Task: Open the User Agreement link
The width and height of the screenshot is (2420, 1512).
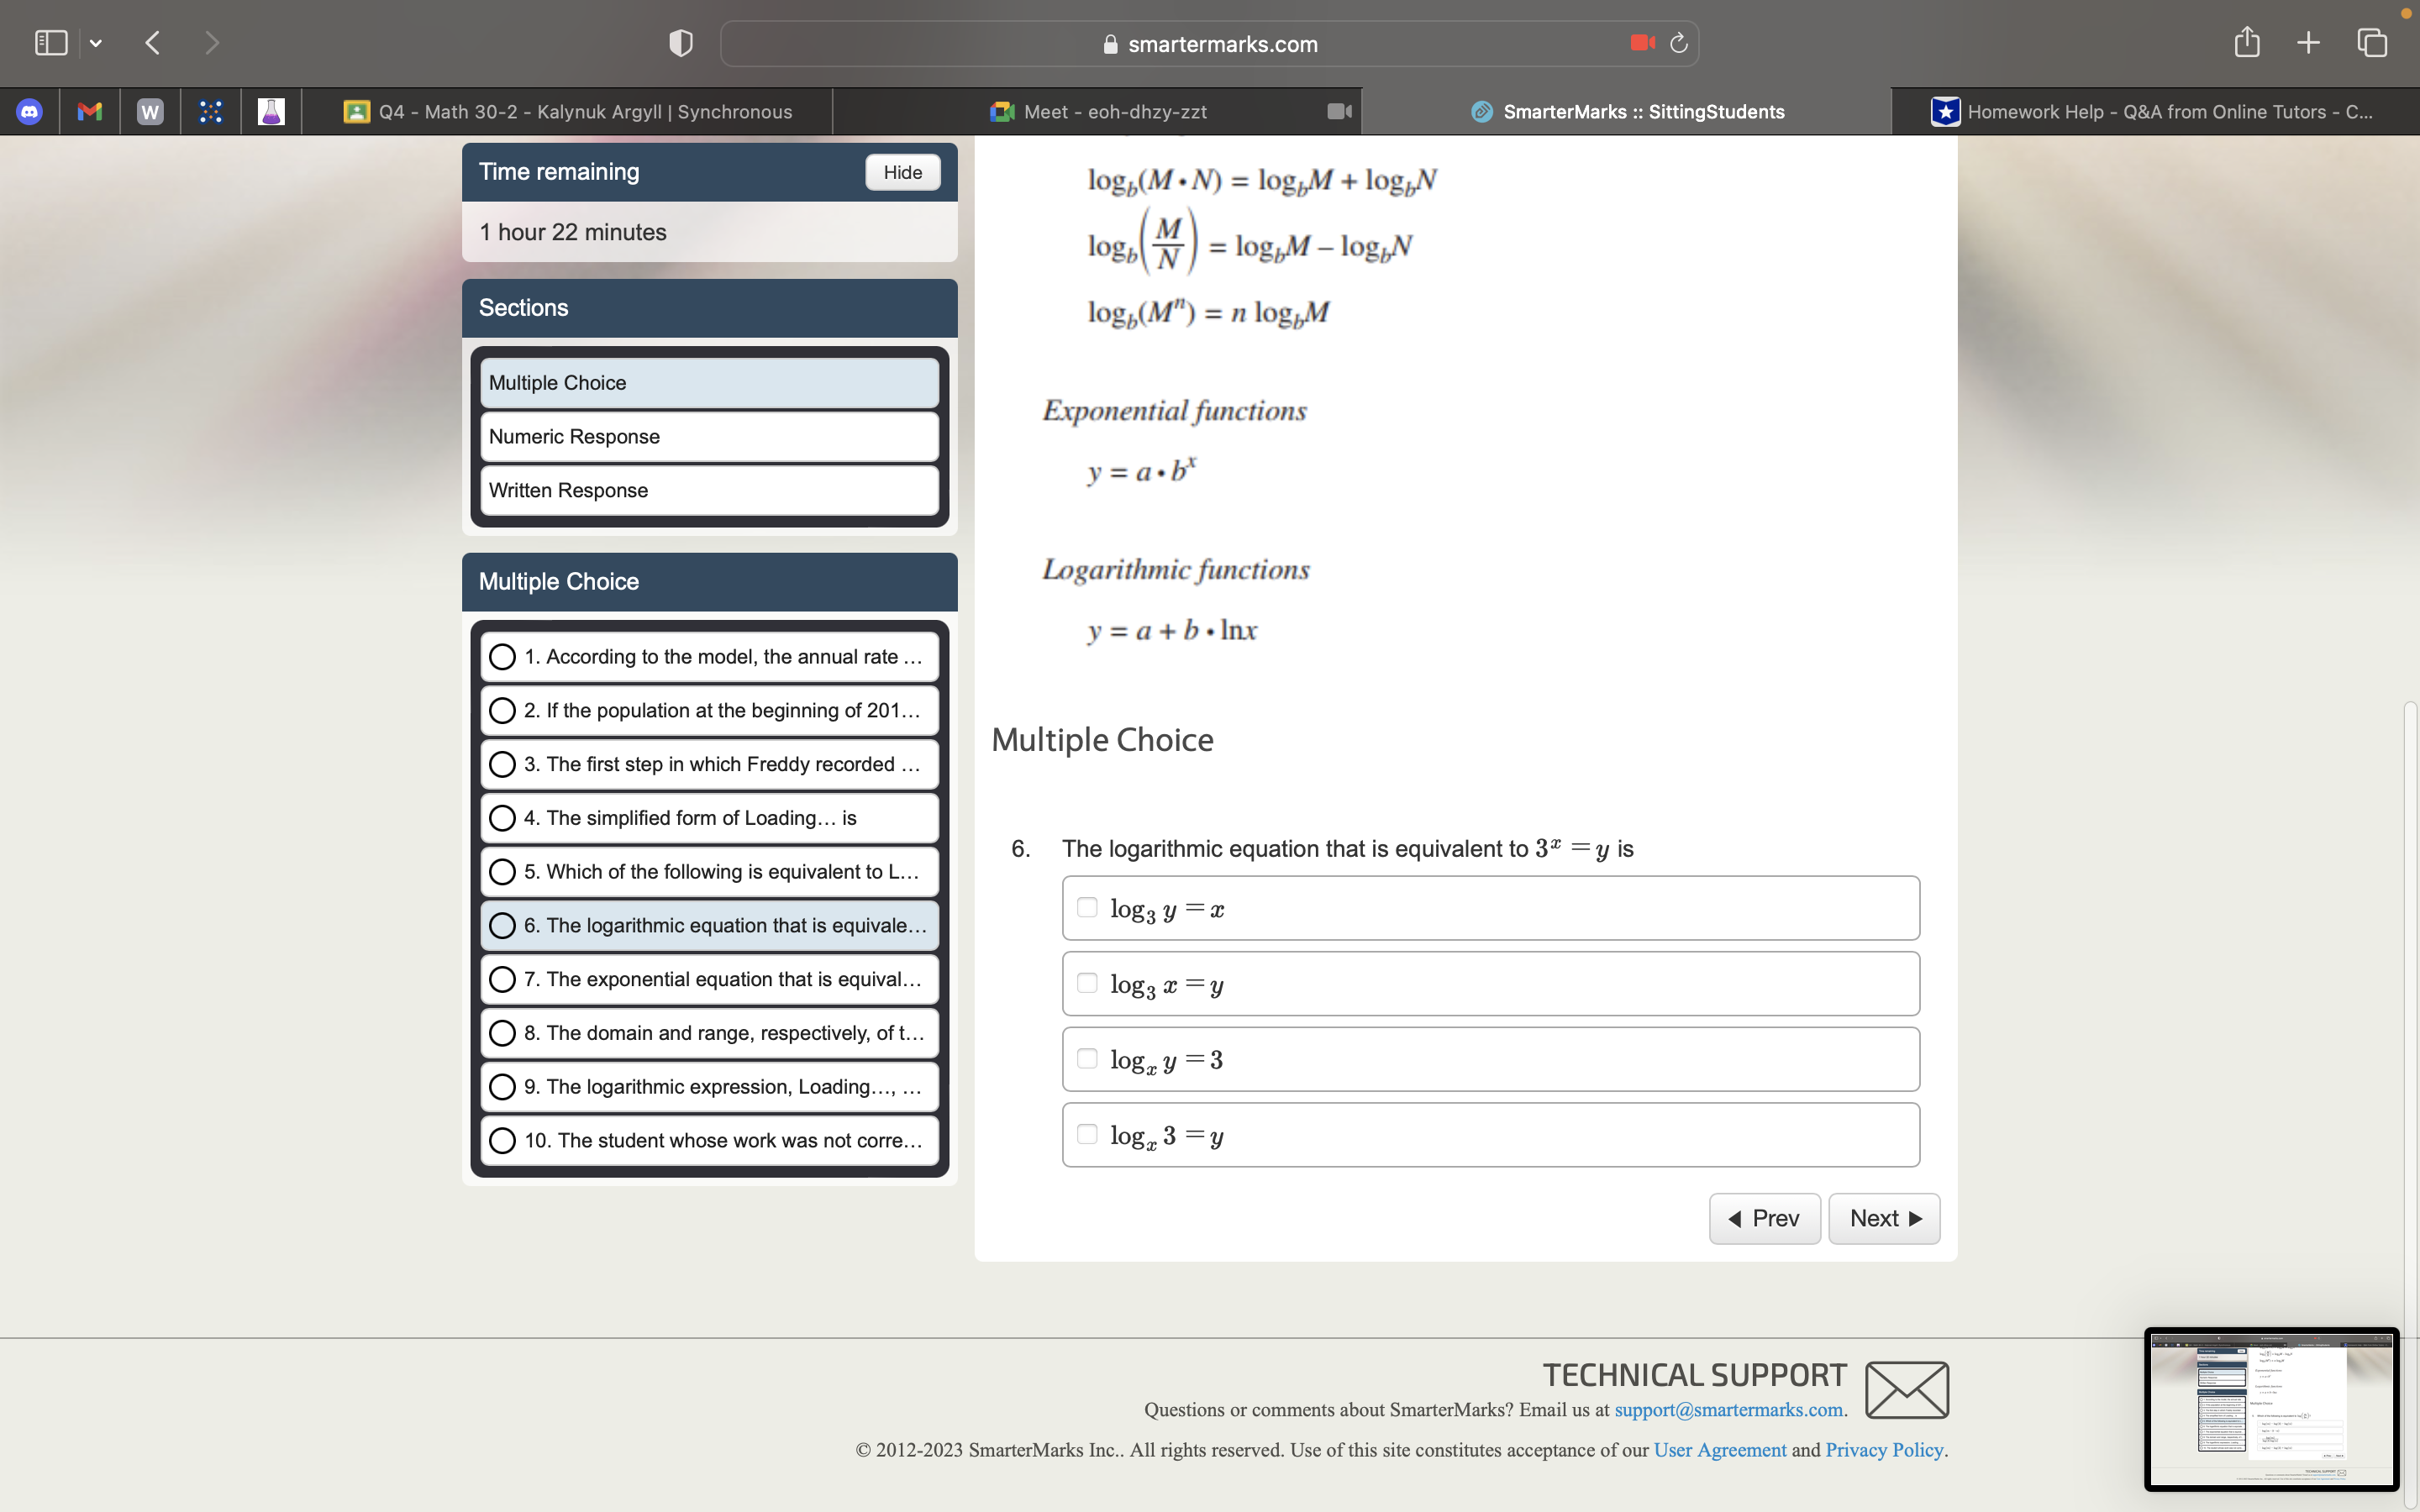Action: [x=1719, y=1449]
